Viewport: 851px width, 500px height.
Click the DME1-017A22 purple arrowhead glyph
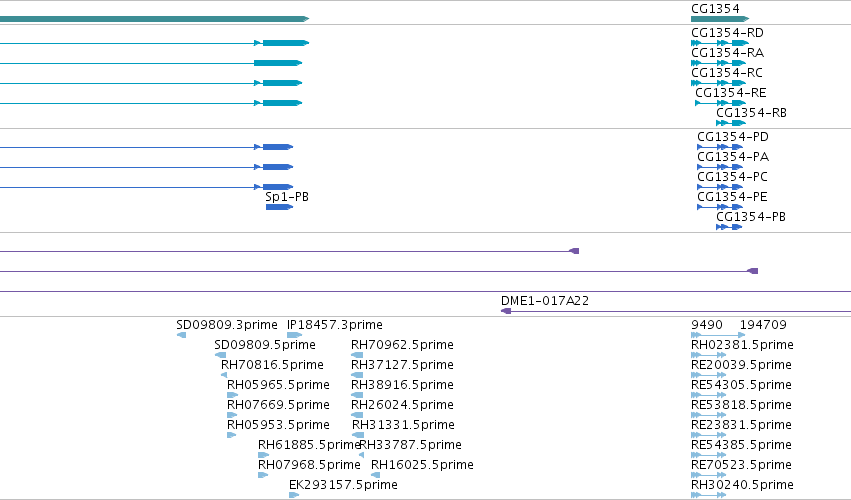506,311
